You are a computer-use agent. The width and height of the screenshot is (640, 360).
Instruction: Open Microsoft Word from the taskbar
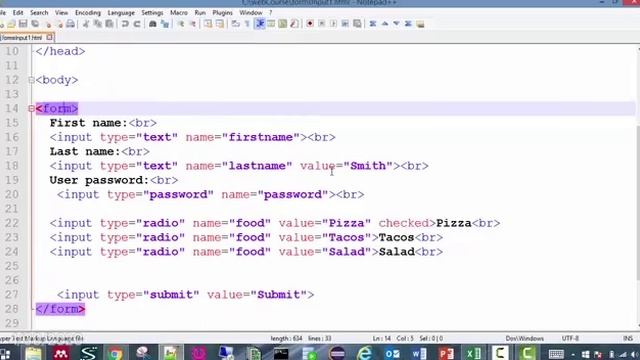419,353
